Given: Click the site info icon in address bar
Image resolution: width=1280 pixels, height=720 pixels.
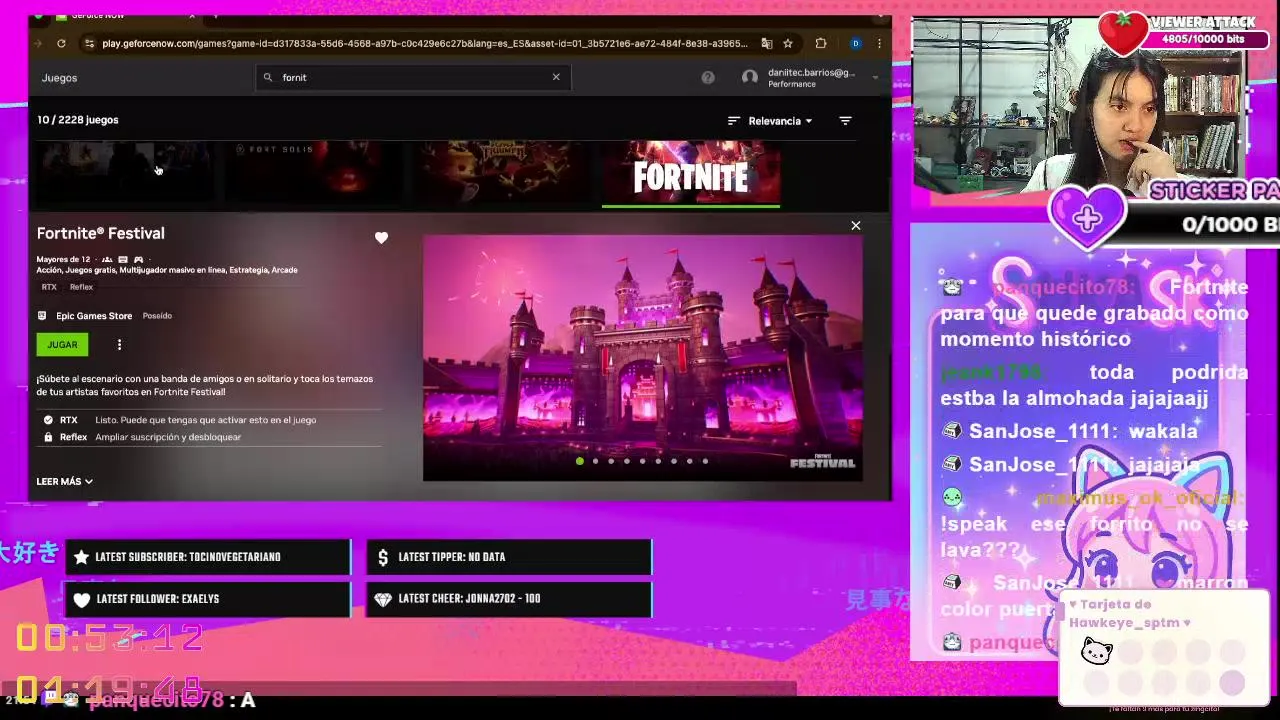Looking at the screenshot, I should [89, 44].
